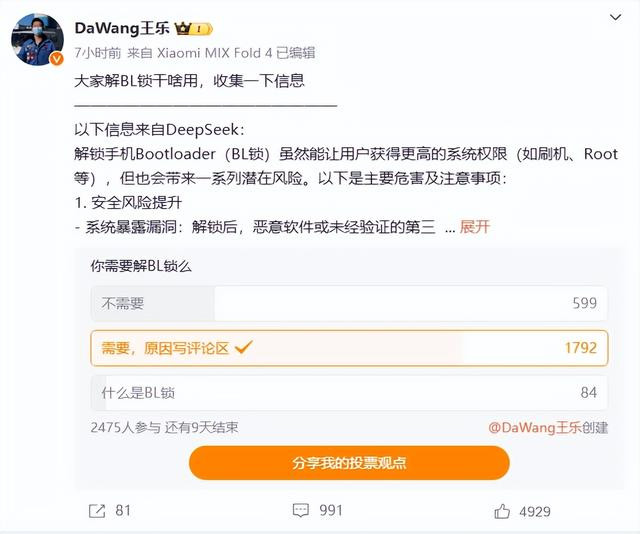Click the Xiaomi MIX Fold 4 source text
This screenshot has width=640, height=534.
tap(214, 53)
